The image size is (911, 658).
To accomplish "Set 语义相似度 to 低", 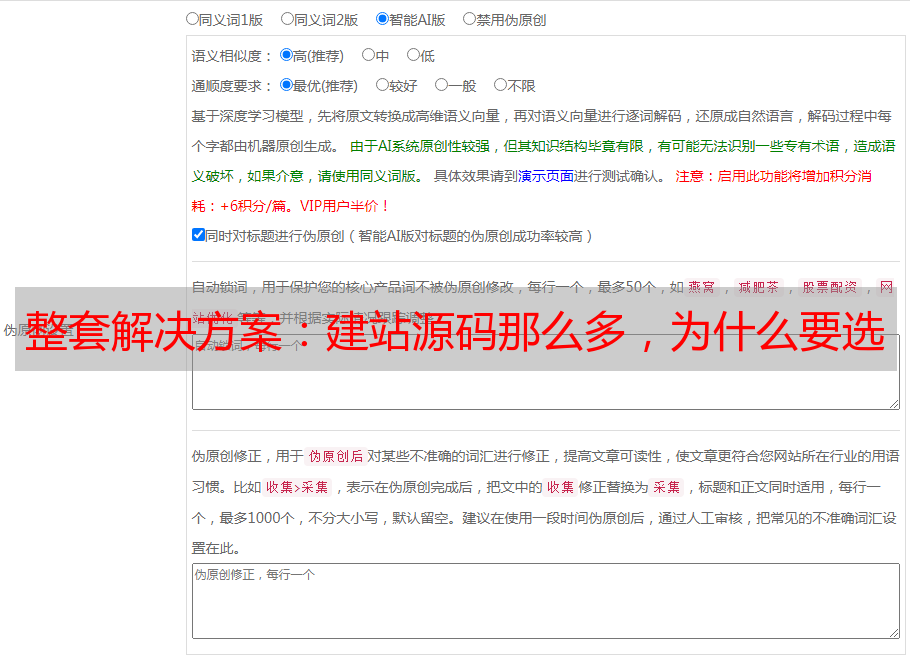I will point(413,55).
